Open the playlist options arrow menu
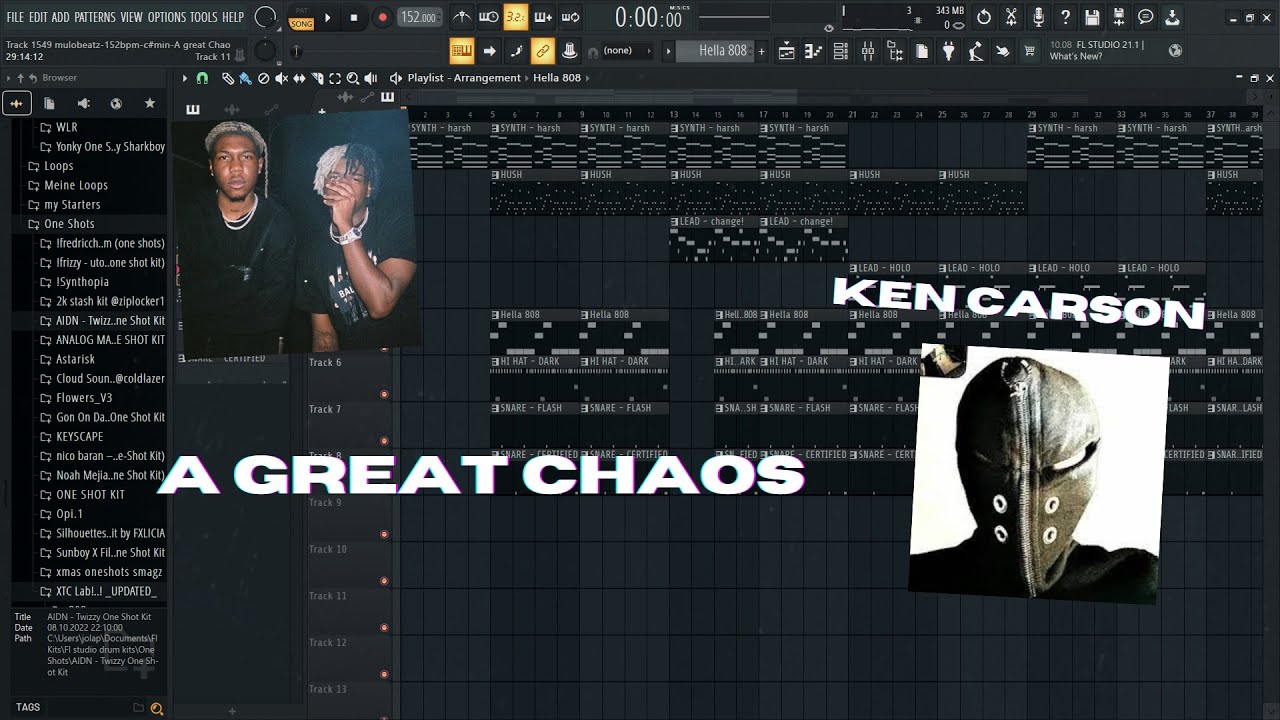 tap(184, 78)
